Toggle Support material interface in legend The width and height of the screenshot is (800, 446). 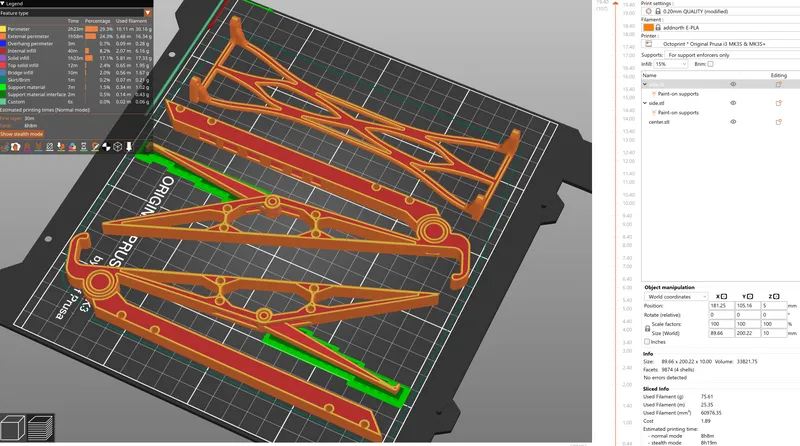point(76,94)
